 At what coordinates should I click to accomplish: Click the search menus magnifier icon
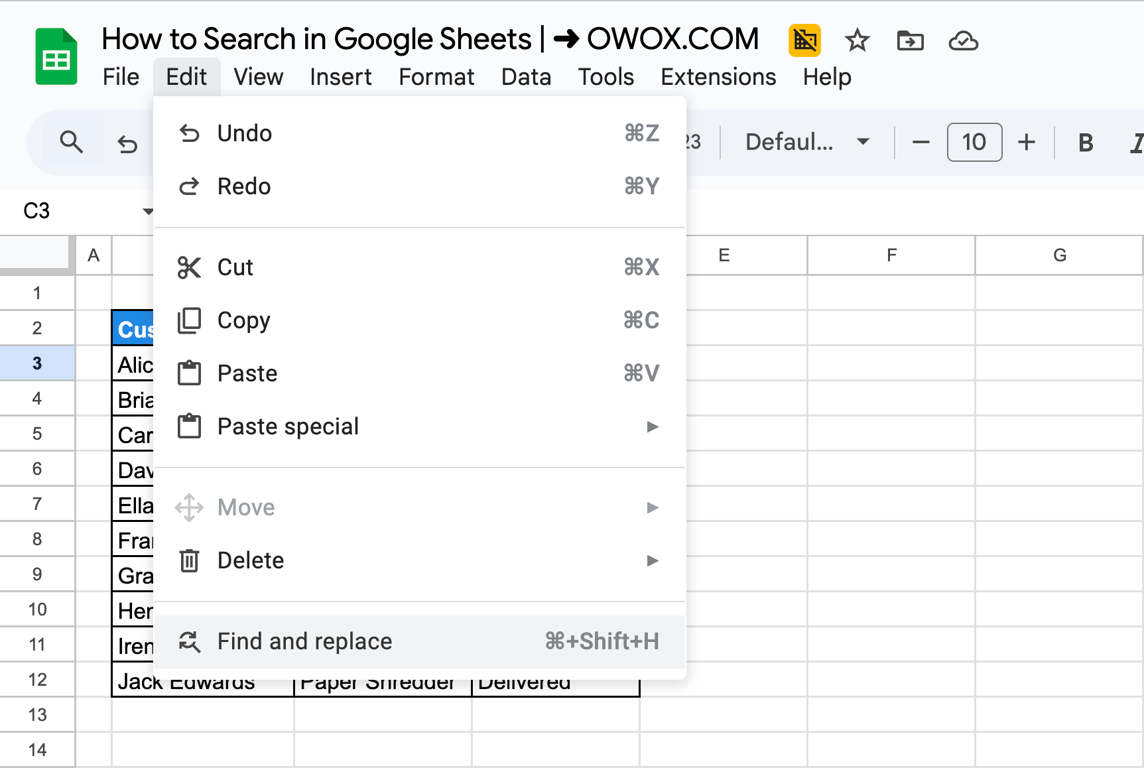71,142
